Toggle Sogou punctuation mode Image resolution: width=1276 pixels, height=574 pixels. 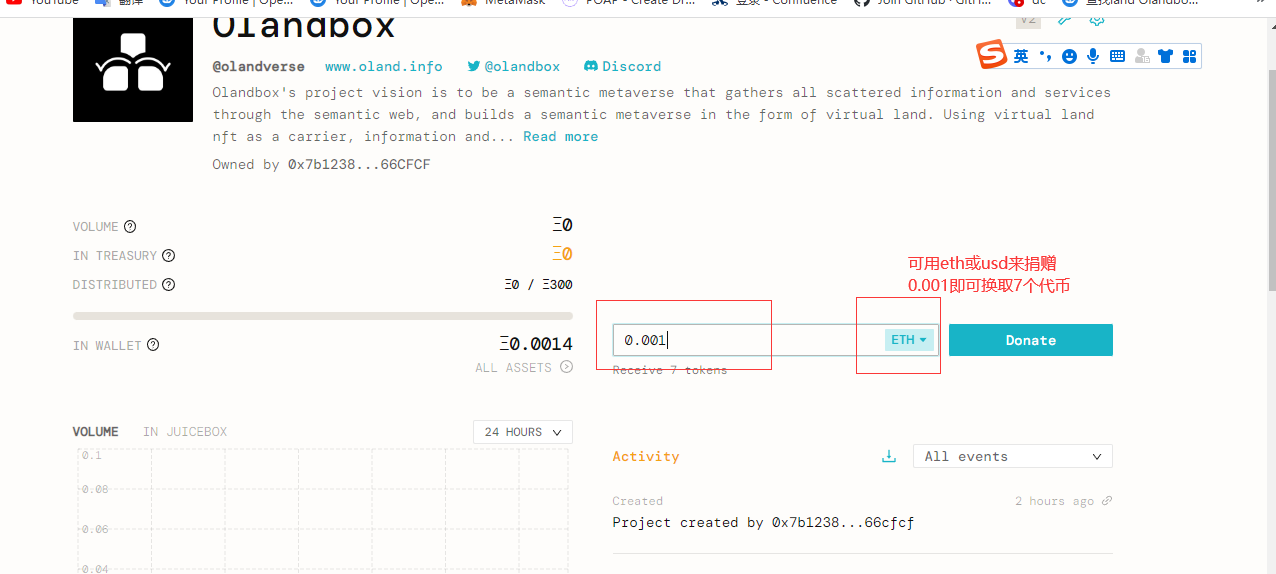tap(1045, 57)
